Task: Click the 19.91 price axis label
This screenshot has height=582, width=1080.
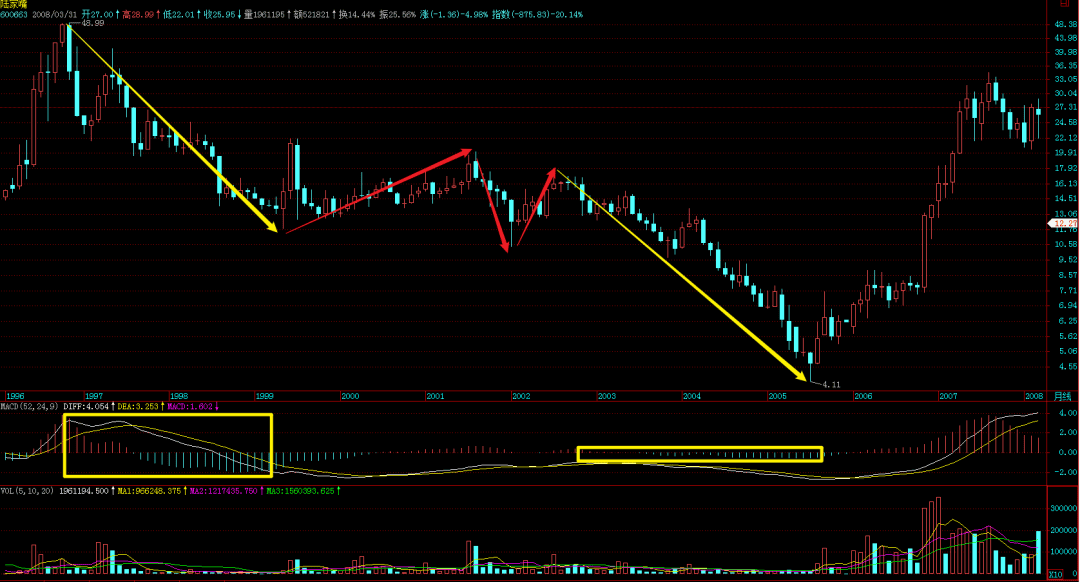Action: [1065, 152]
